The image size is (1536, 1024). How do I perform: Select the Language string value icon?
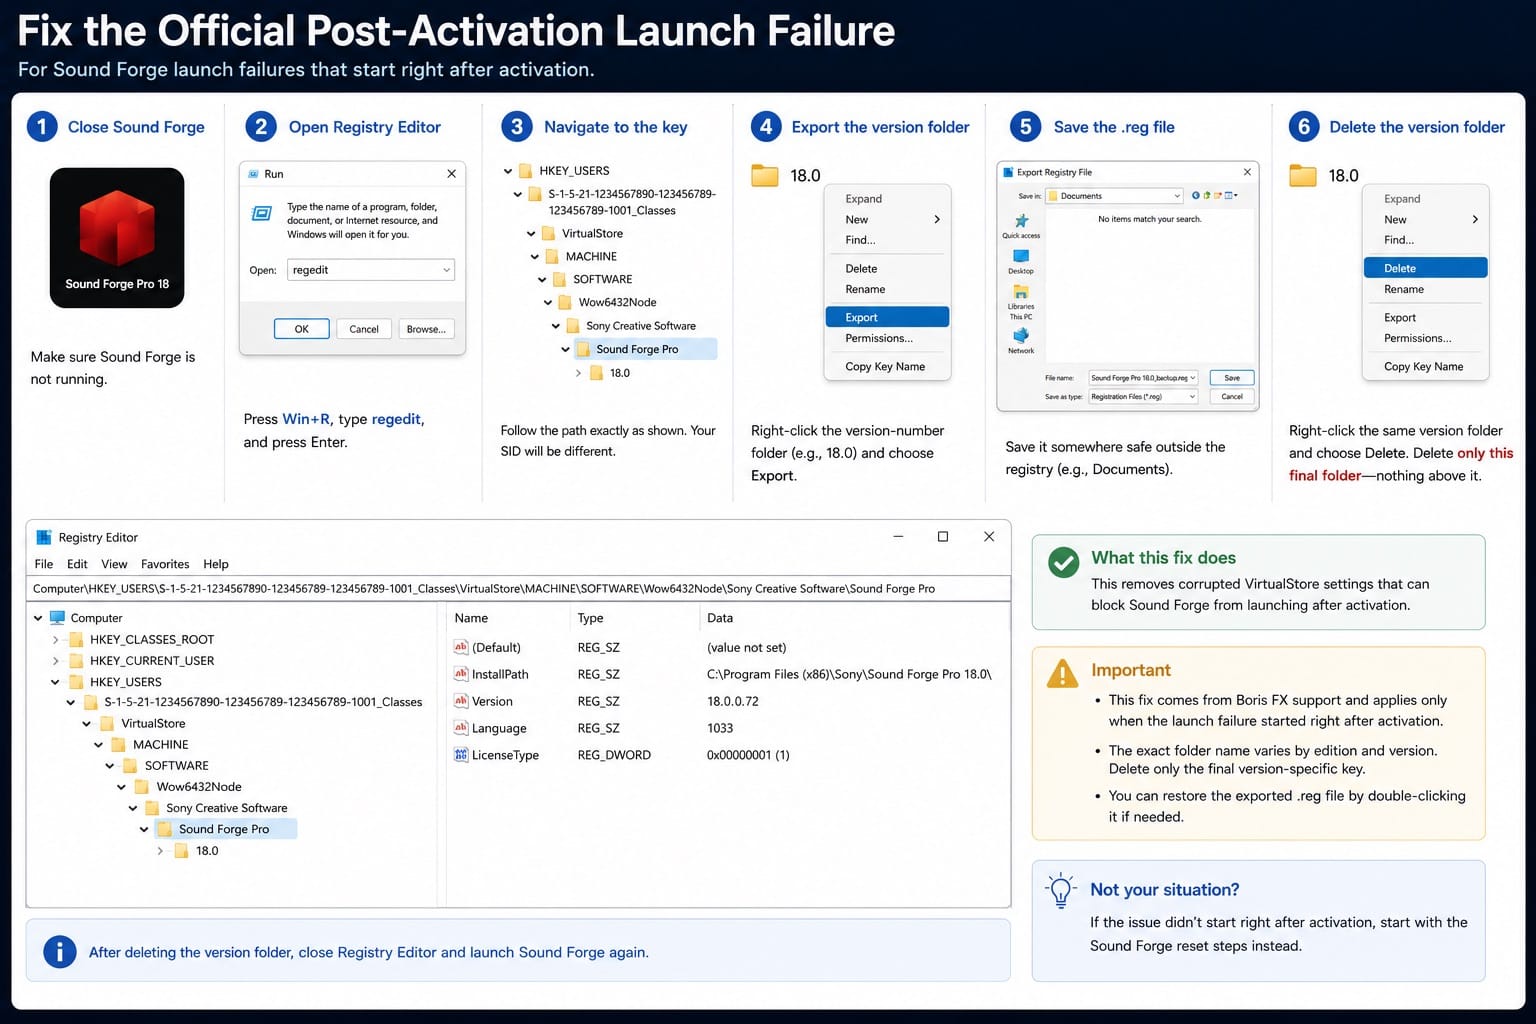click(461, 728)
